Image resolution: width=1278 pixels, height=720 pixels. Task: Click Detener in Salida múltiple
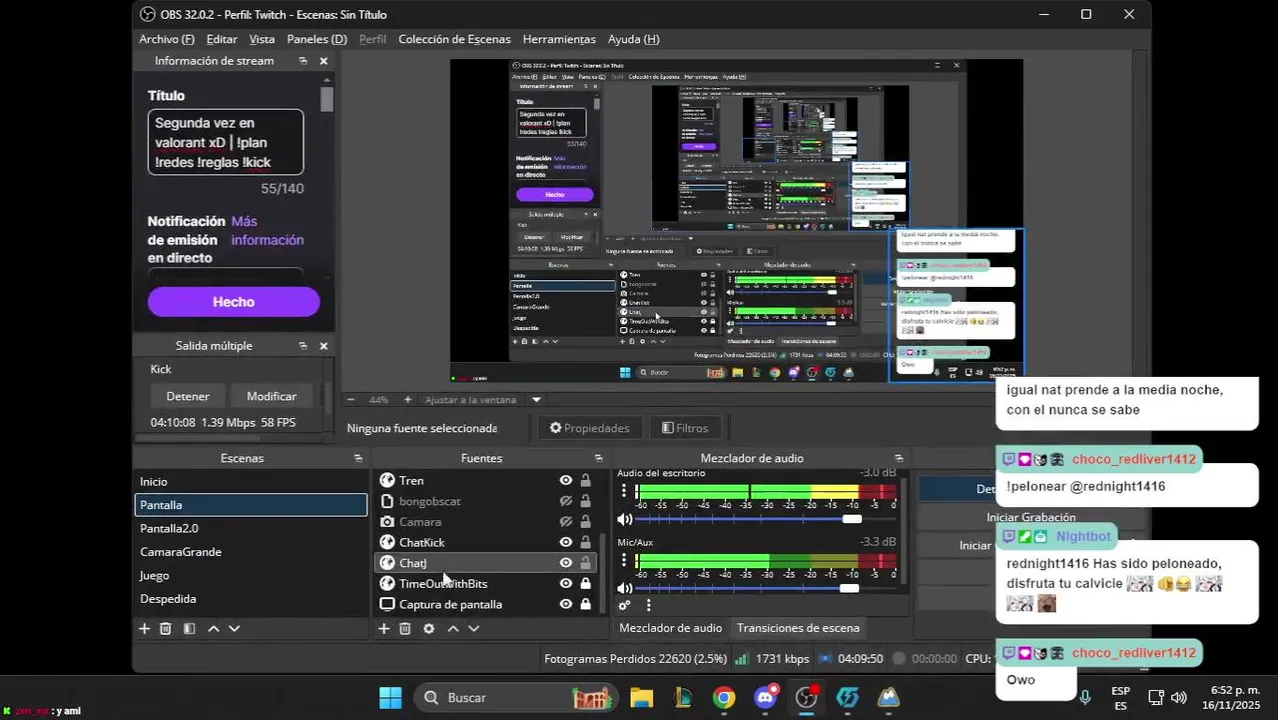tap(188, 396)
